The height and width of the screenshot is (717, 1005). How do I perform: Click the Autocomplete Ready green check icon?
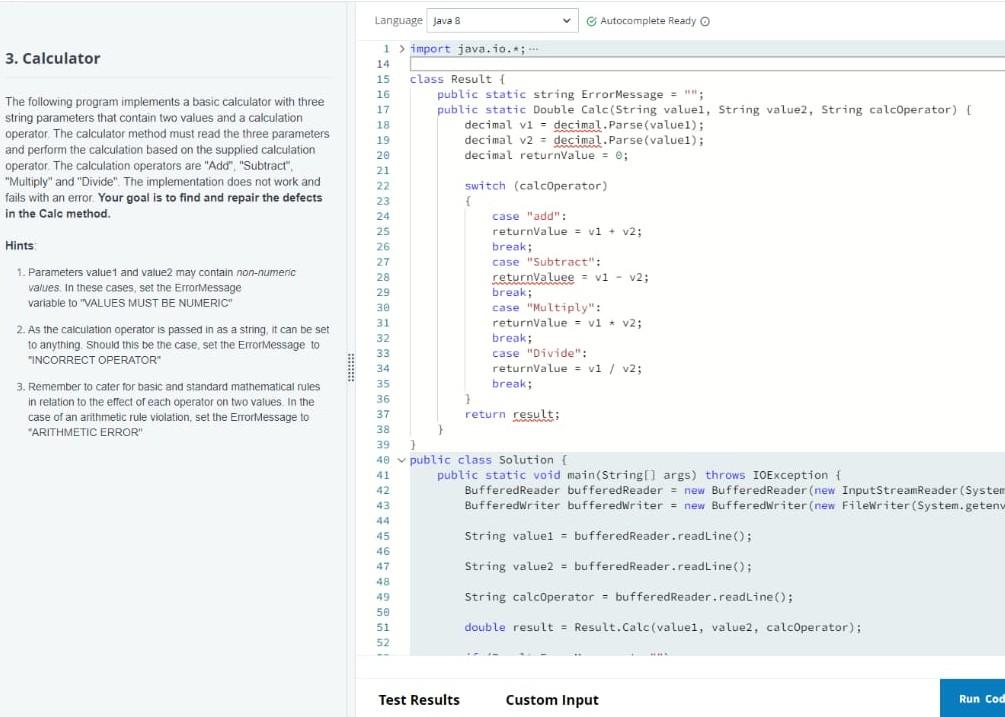[591, 21]
